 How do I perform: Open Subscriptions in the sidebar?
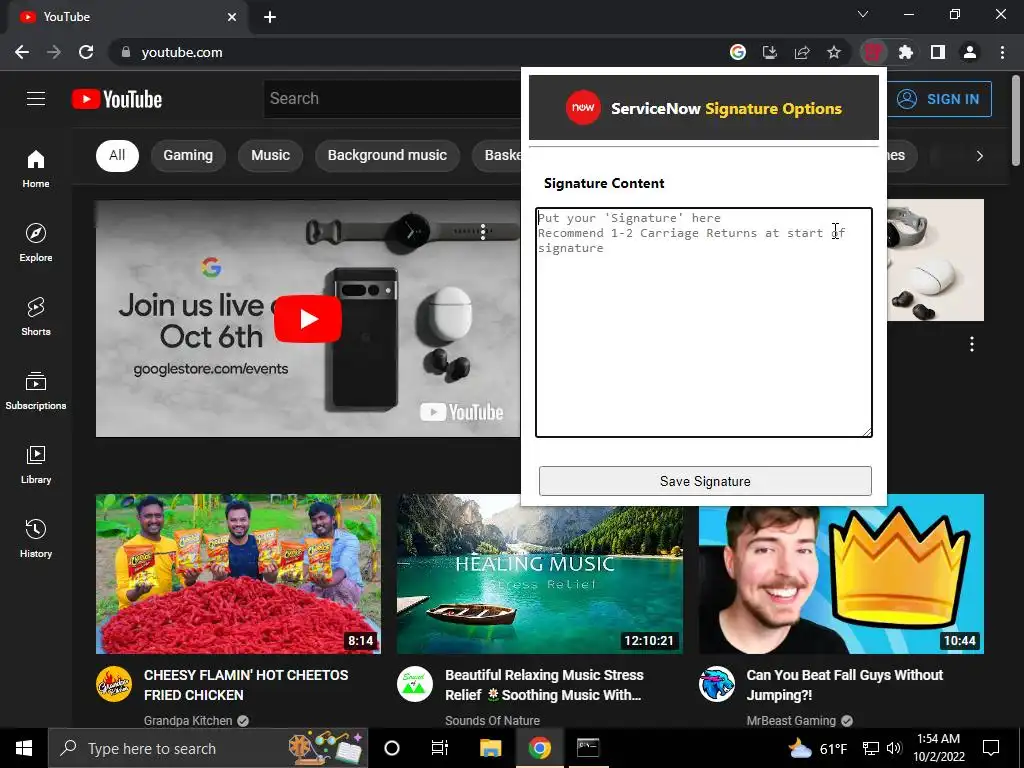click(36, 391)
